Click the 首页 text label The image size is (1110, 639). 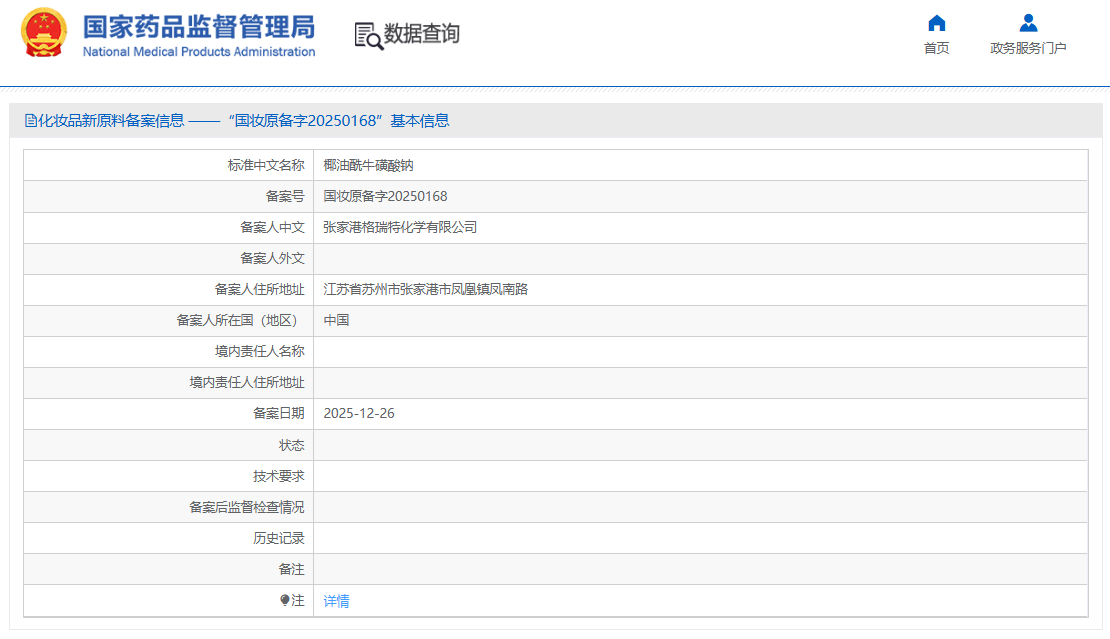pyautogui.click(x=936, y=47)
